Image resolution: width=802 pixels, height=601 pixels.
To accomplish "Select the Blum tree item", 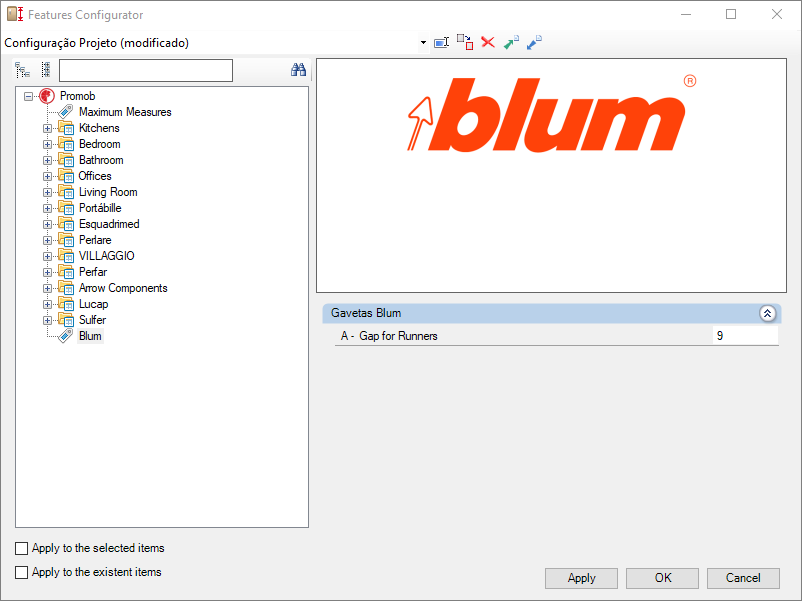I will pyautogui.click(x=90, y=336).
